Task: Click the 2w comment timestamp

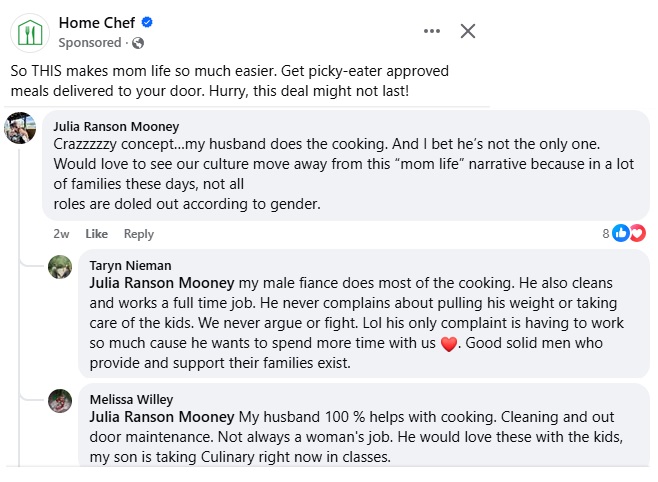Action: pos(62,234)
